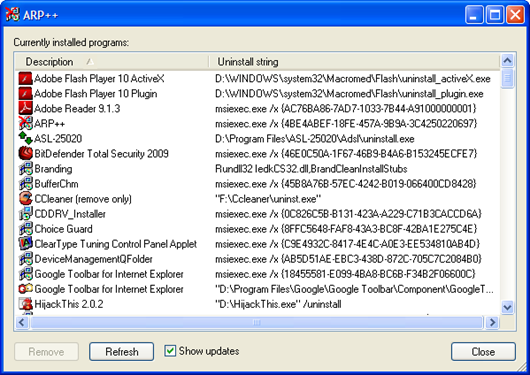Select the CCleaner (remove only) icon
This screenshot has width=530, height=375.
point(25,198)
